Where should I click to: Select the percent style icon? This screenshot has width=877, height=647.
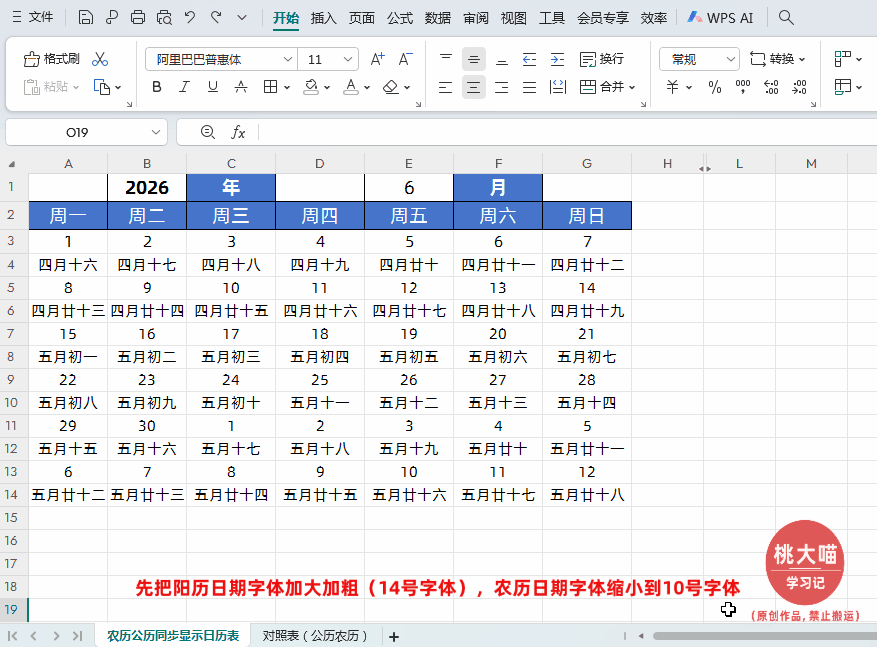(716, 87)
